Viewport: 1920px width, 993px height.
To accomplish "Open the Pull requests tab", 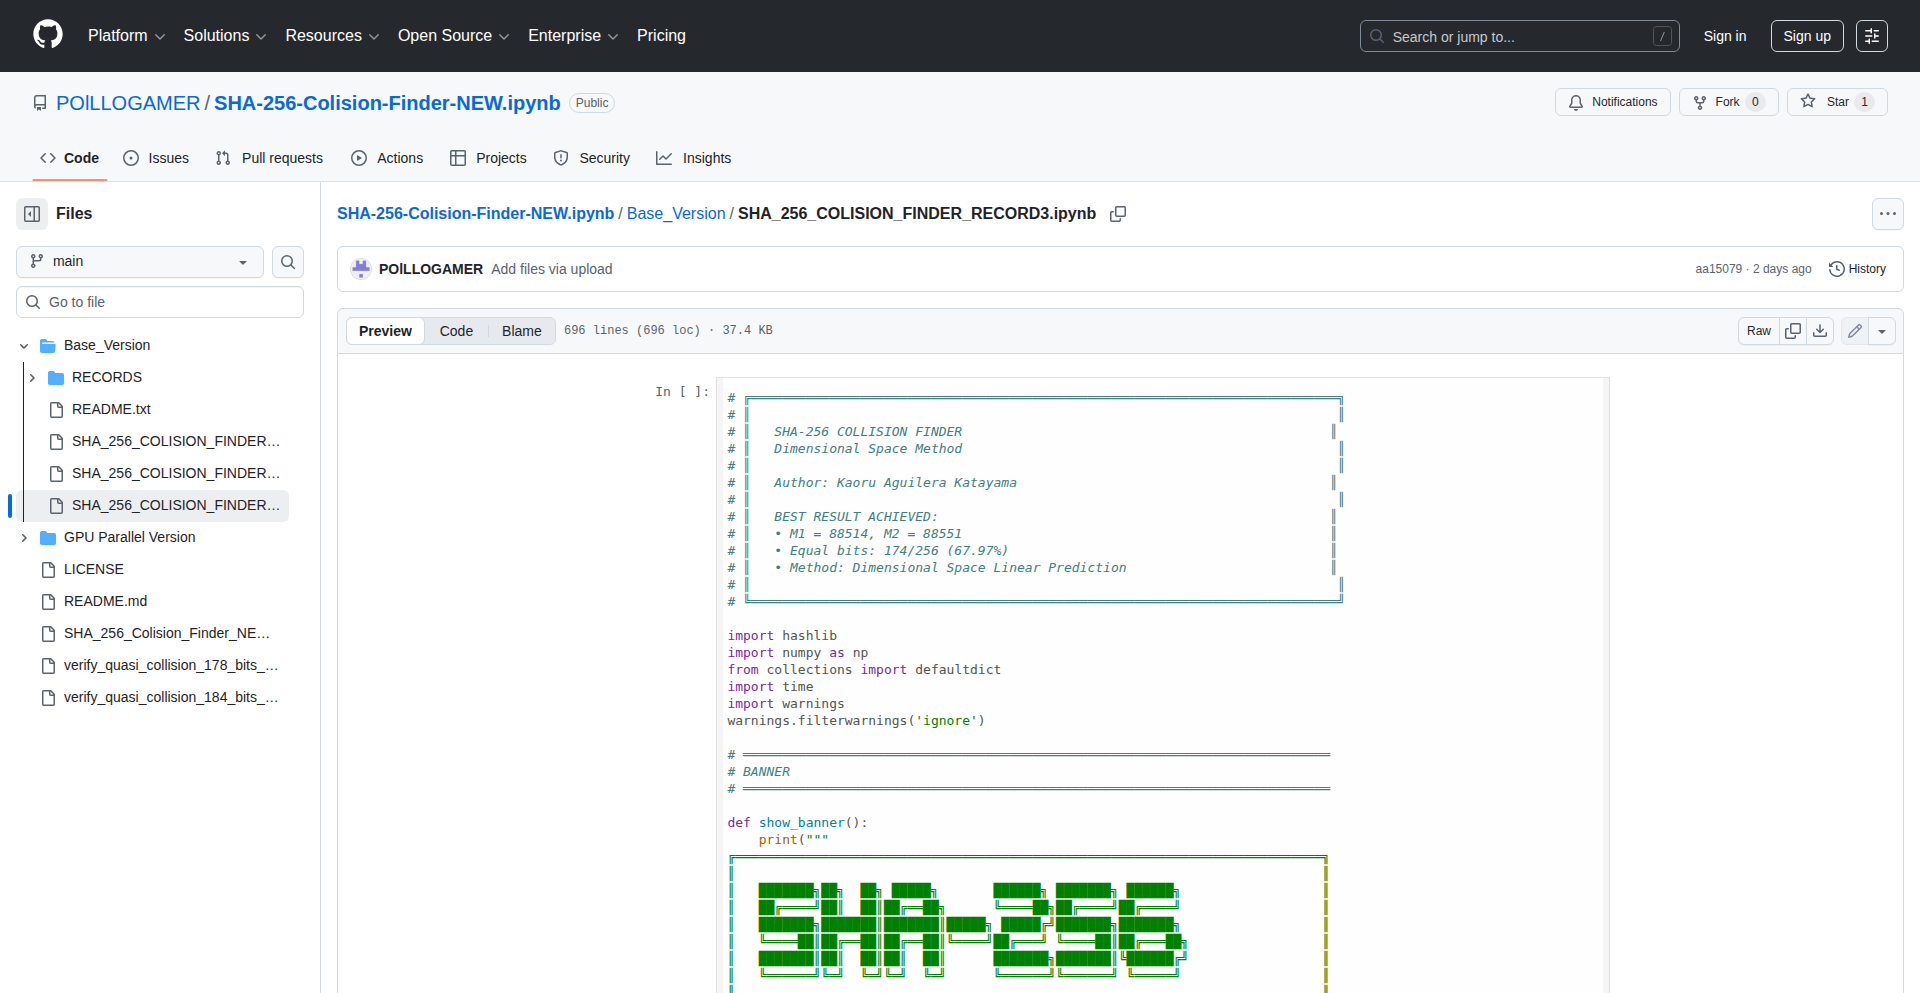I will [x=269, y=158].
